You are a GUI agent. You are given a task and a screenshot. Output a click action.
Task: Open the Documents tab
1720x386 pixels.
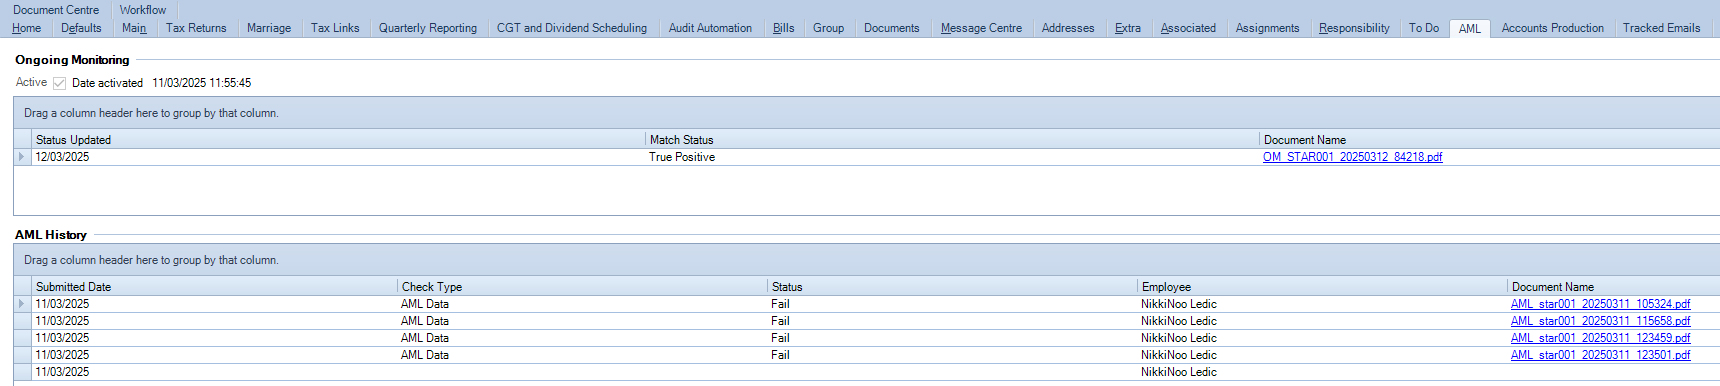892,28
